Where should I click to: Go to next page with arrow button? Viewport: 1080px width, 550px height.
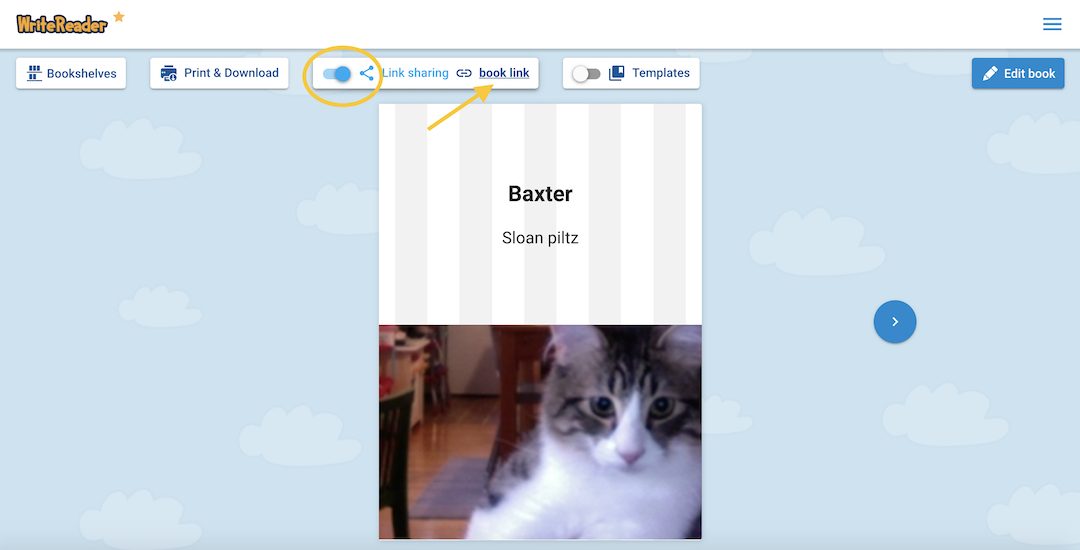[895, 321]
